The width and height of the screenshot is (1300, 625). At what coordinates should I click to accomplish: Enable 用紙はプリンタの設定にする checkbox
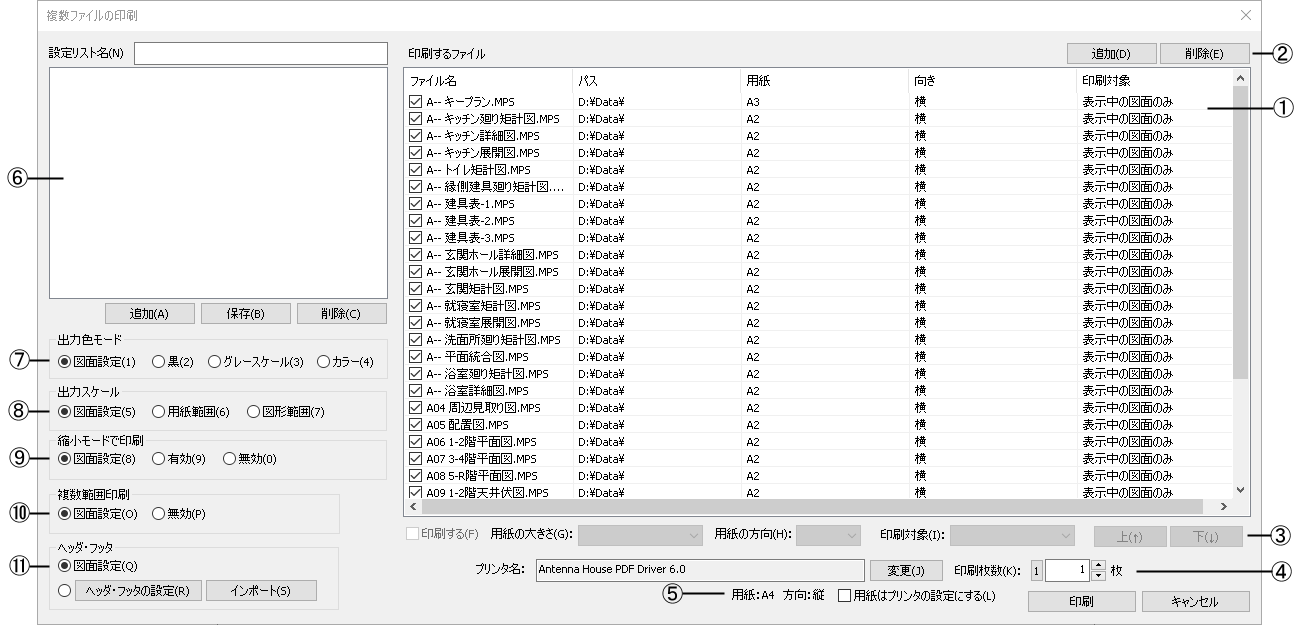pos(843,598)
